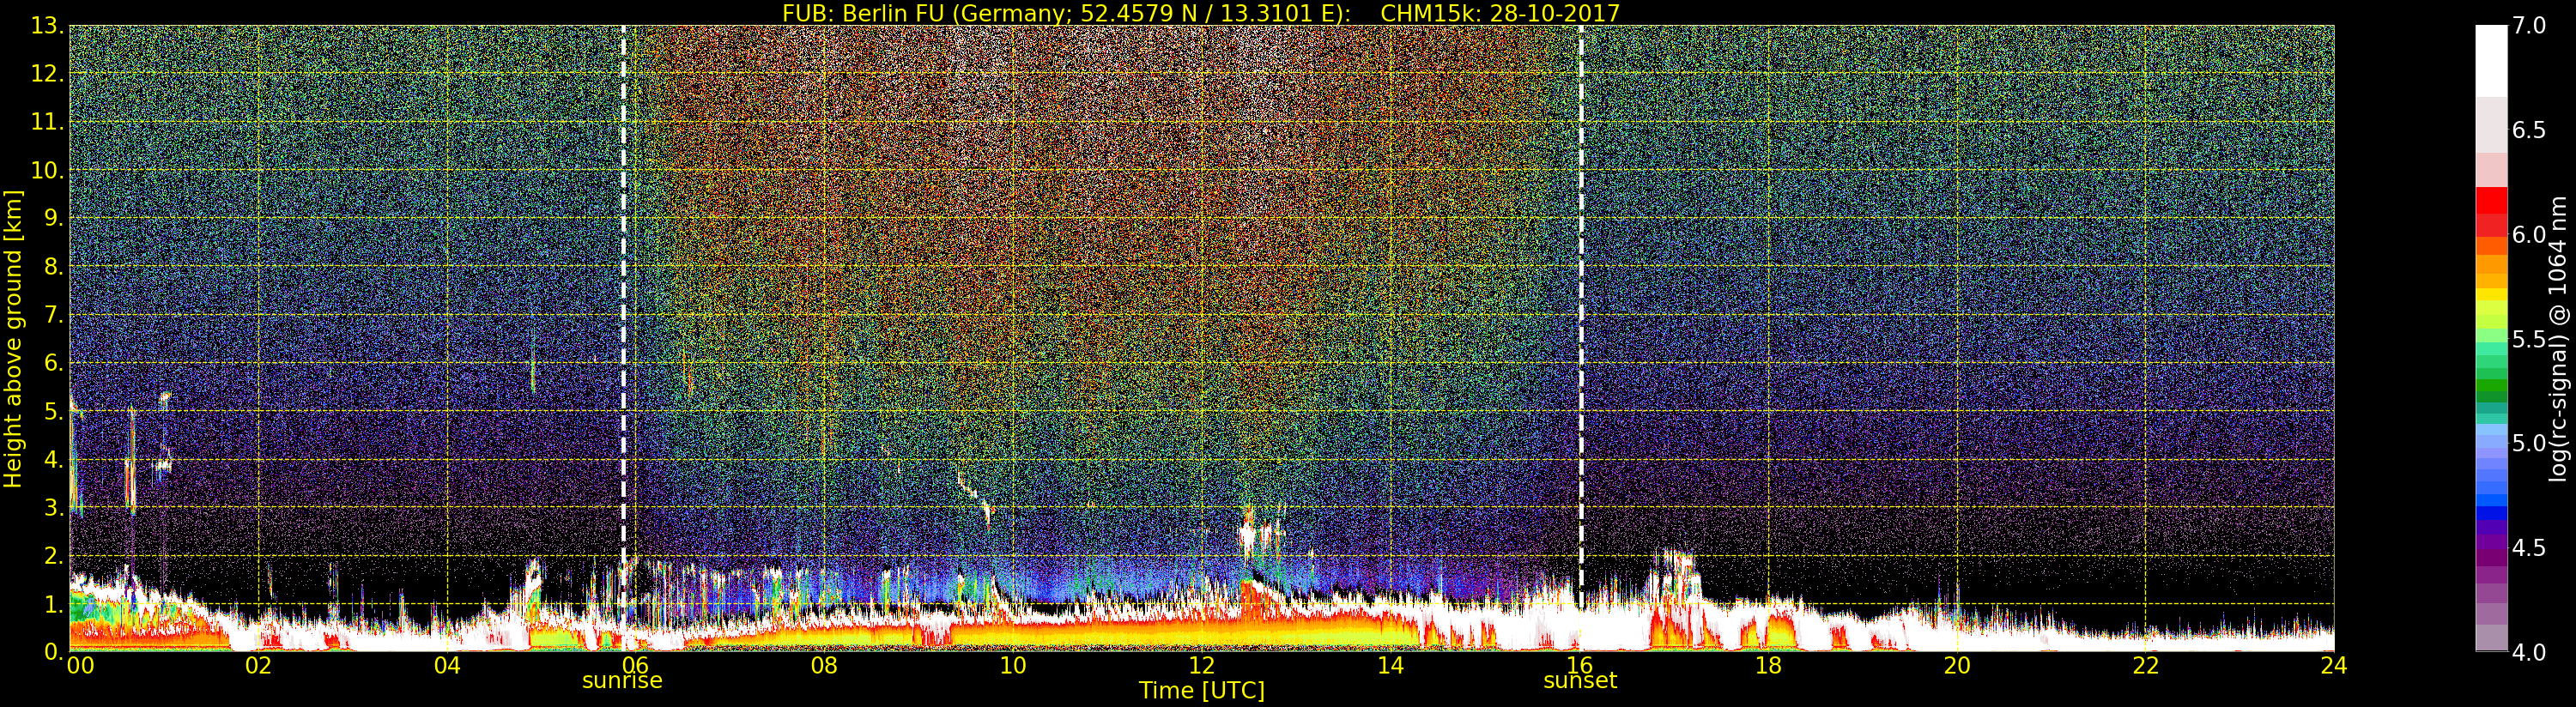Click the "00" time axis tick label
This screenshot has height=707, width=2576.
80,666
